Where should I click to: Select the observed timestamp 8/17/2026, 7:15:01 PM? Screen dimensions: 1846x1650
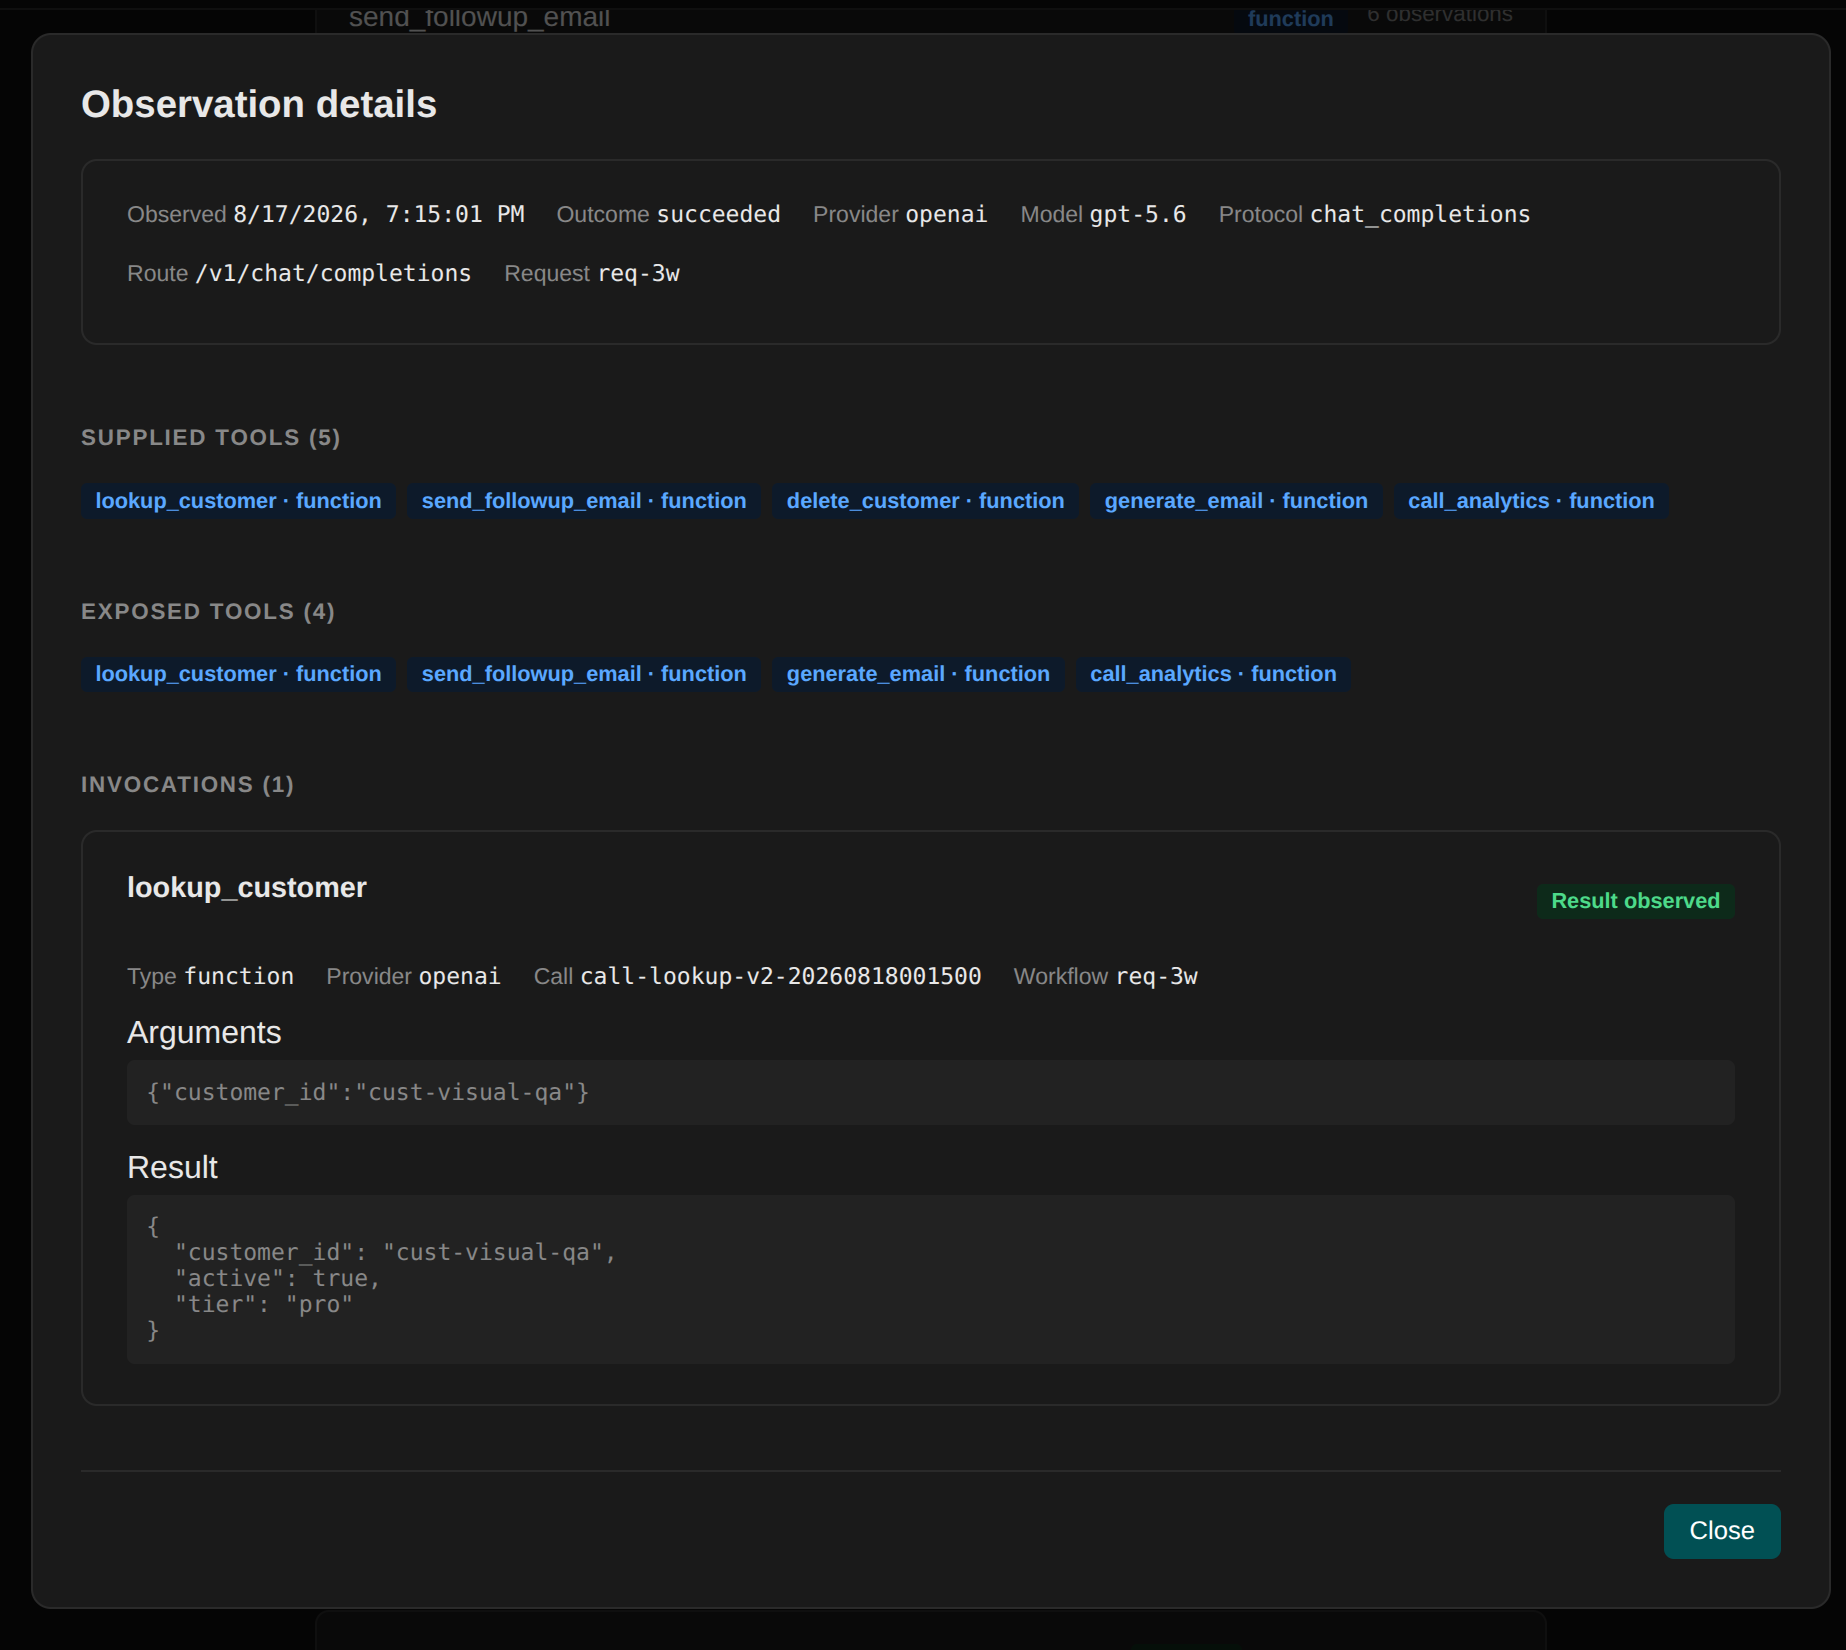pyautogui.click(x=379, y=215)
